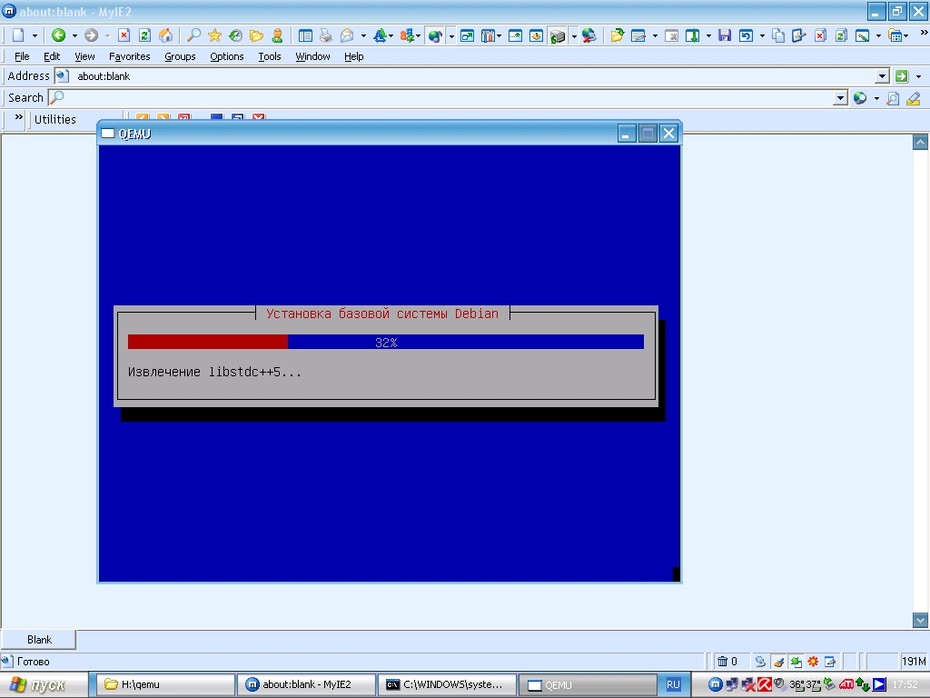Click the green Back arrow button

point(58,35)
